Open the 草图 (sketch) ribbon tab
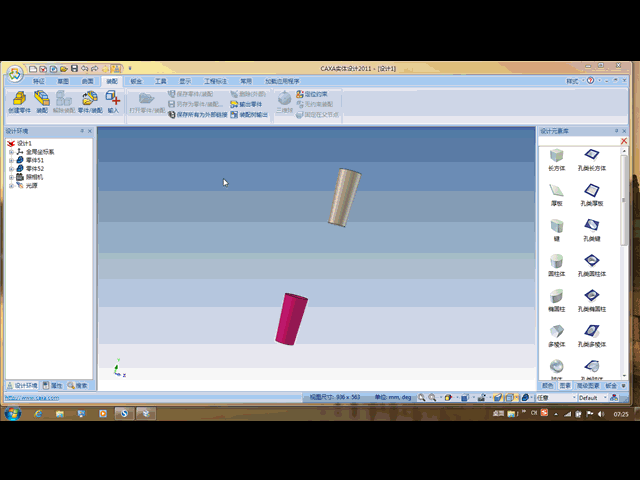 point(63,81)
